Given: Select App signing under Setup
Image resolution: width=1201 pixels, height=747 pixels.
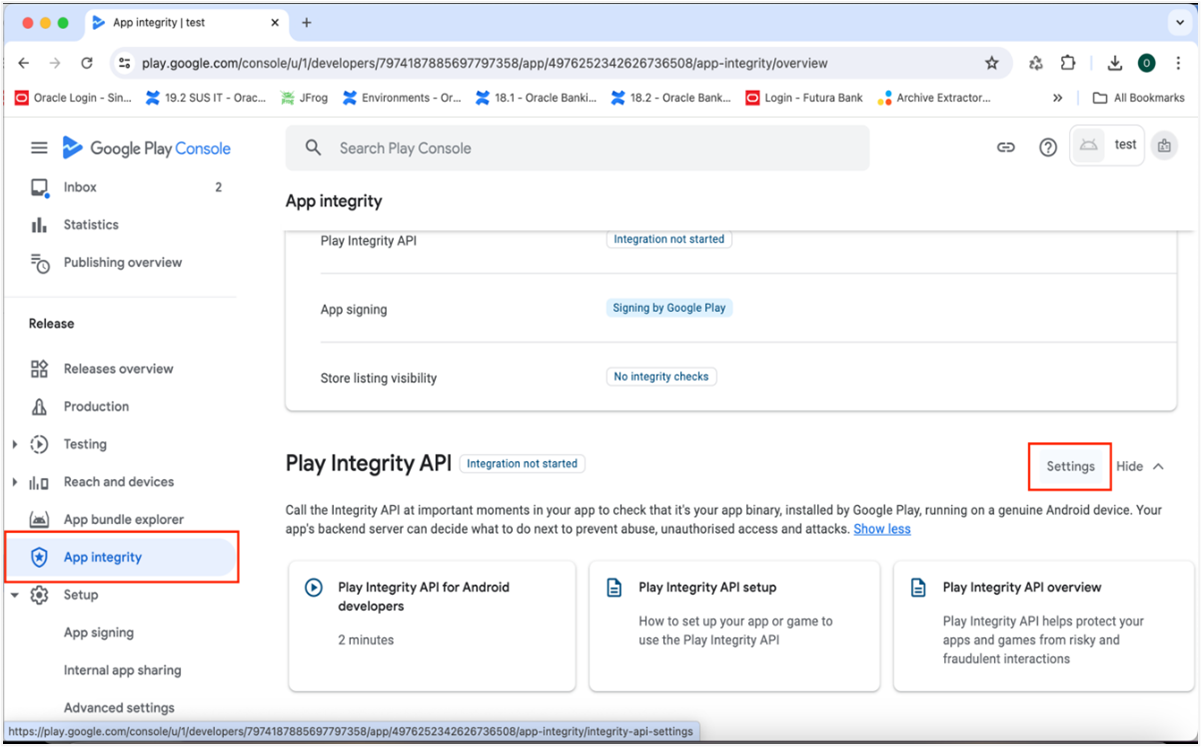Looking at the screenshot, I should click(x=98, y=633).
